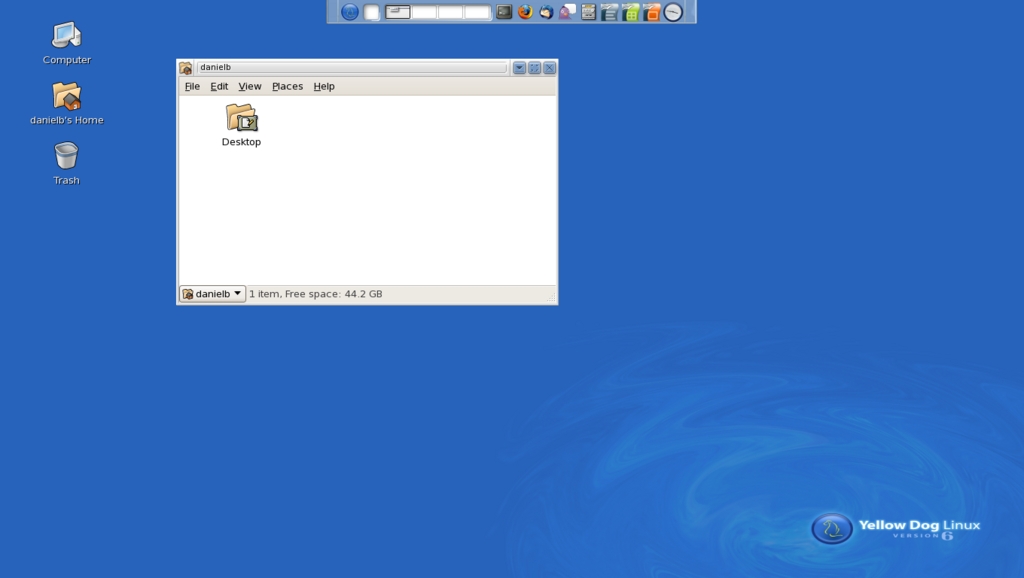Open the Yellow Dog main menu button
The height and width of the screenshot is (578, 1024).
350,12
